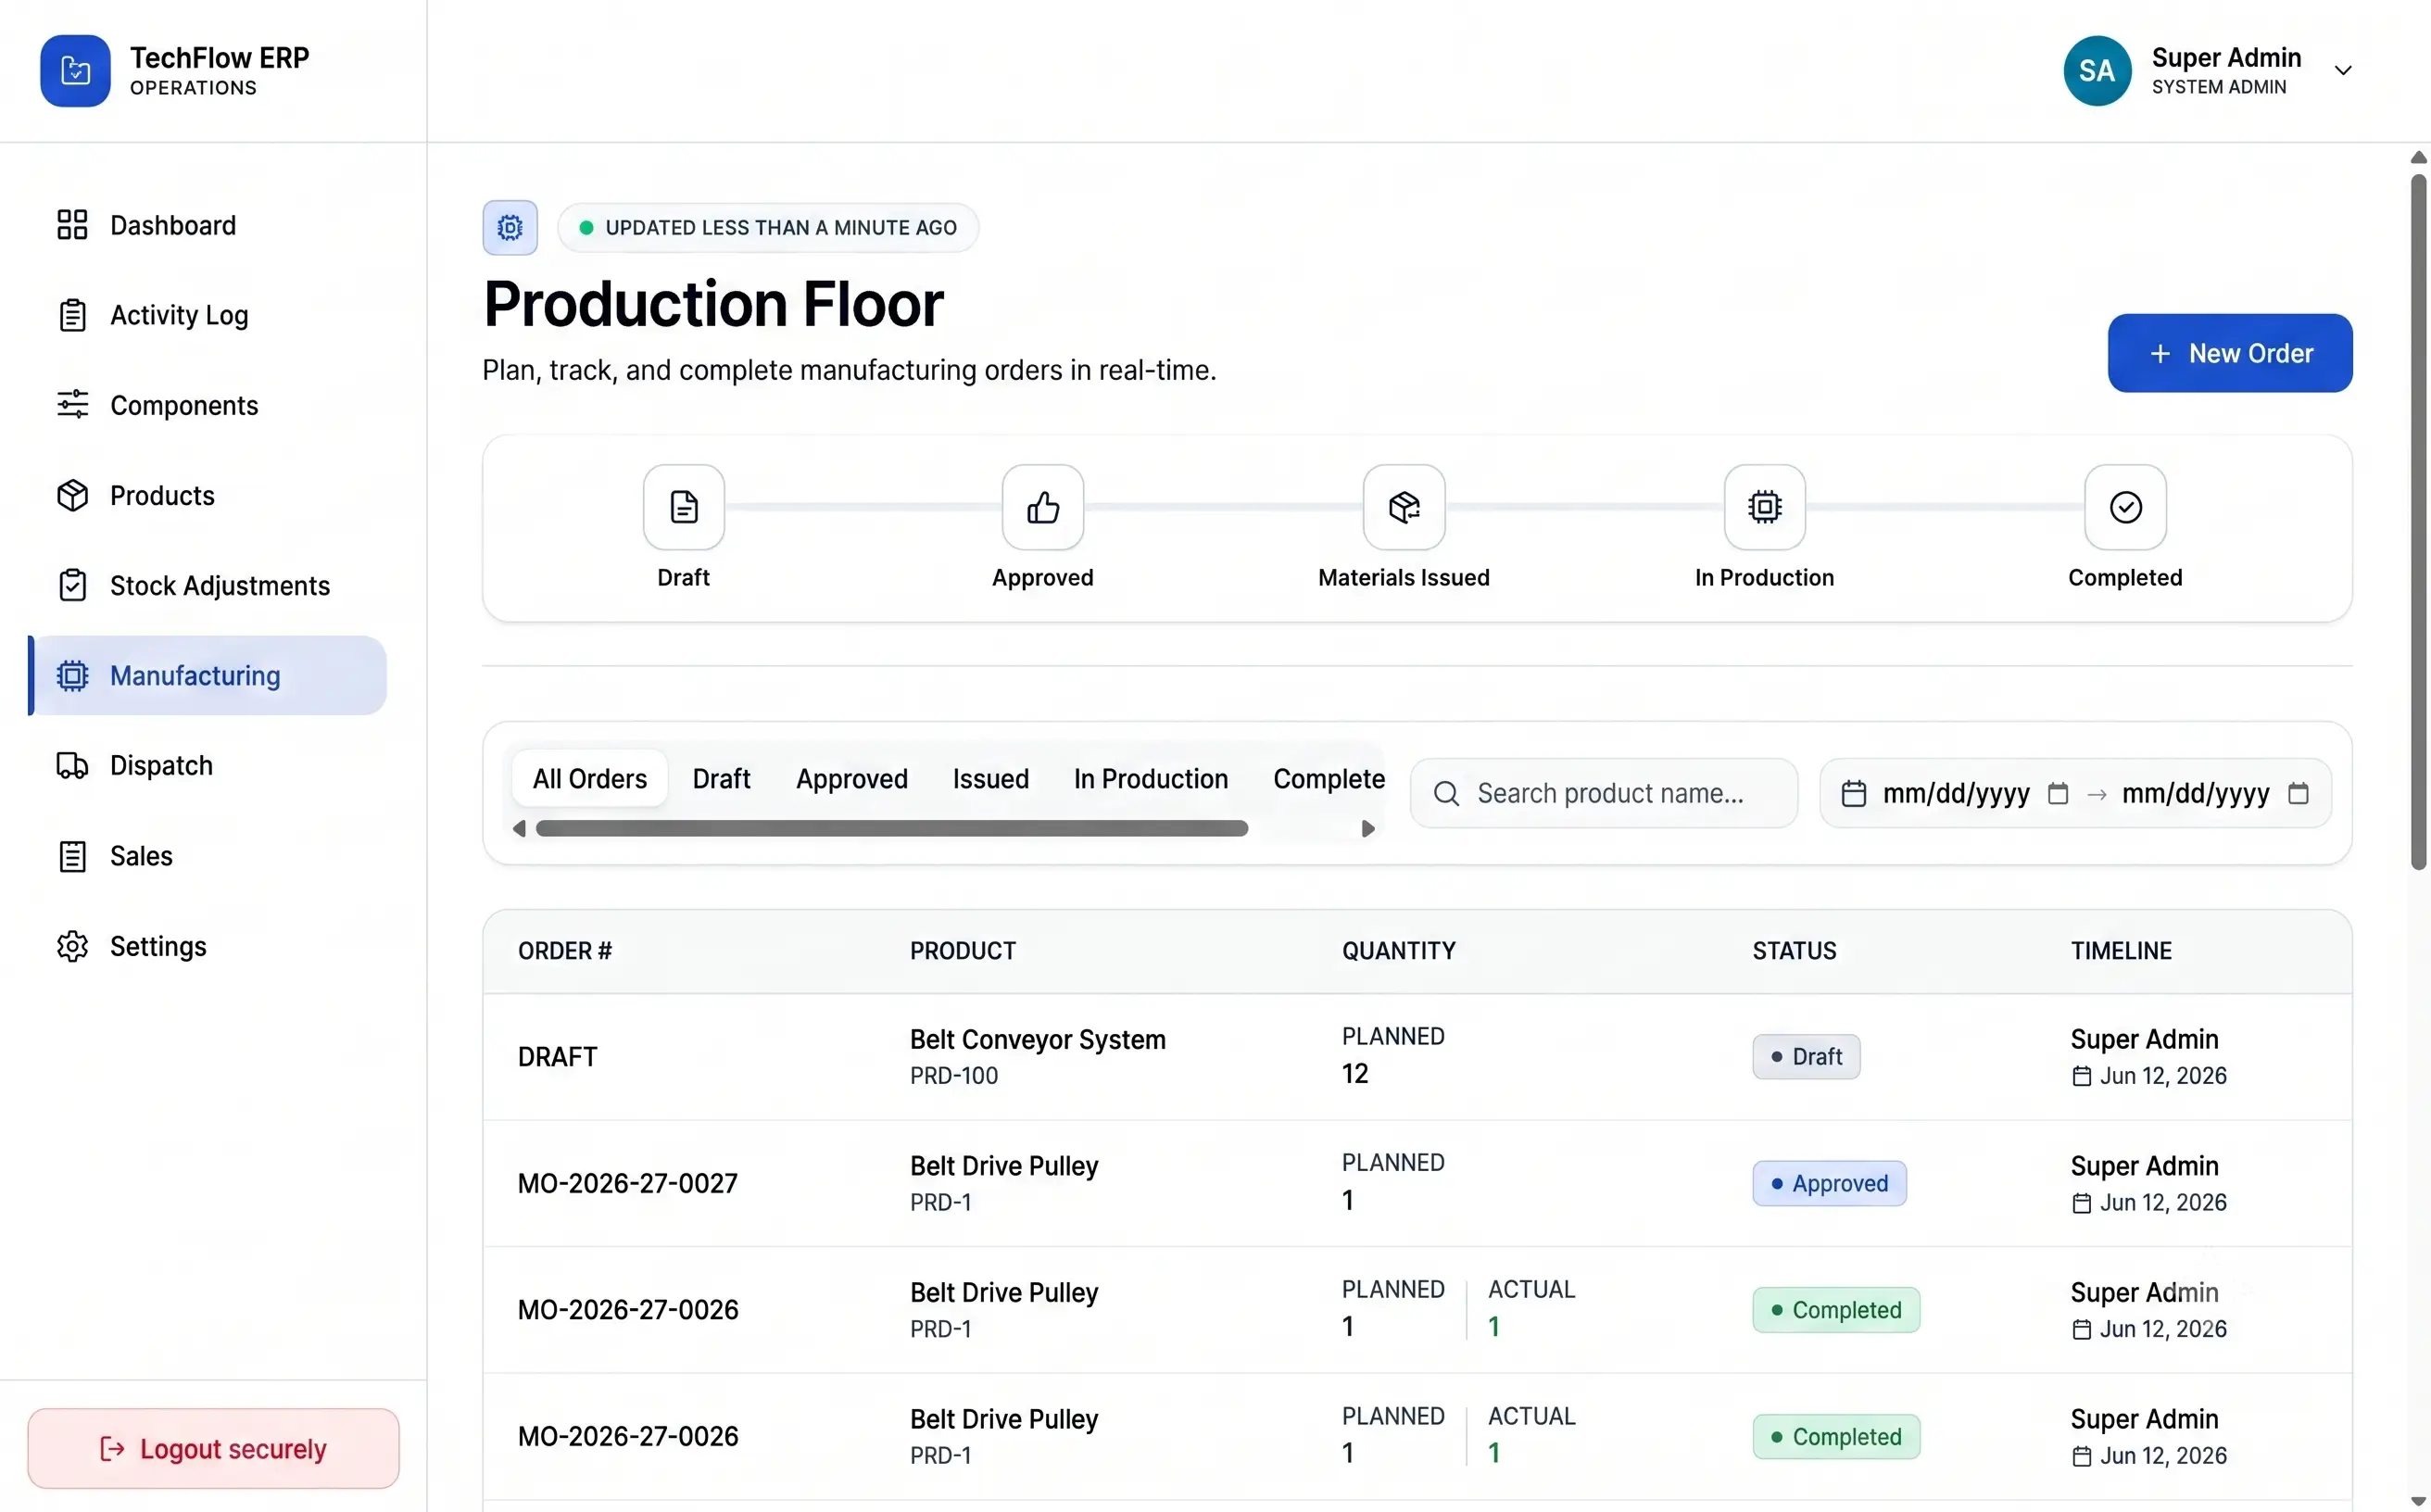This screenshot has height=1512, width=2431.
Task: Click order MO-2026-27-0027
Action: click(628, 1184)
